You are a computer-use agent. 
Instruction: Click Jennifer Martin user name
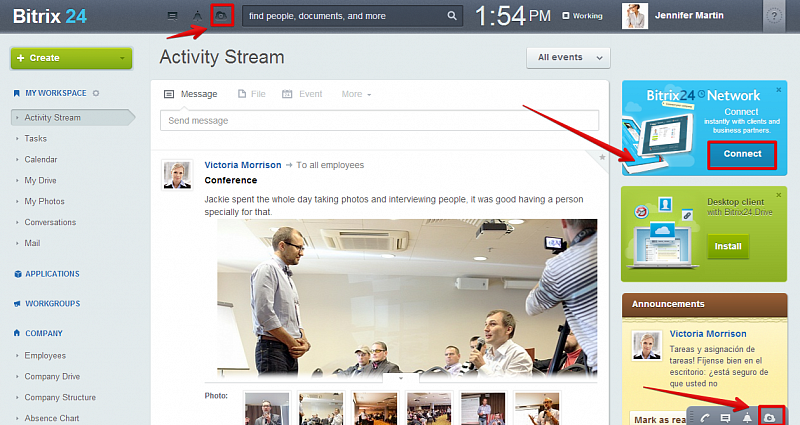pyautogui.click(x=689, y=15)
